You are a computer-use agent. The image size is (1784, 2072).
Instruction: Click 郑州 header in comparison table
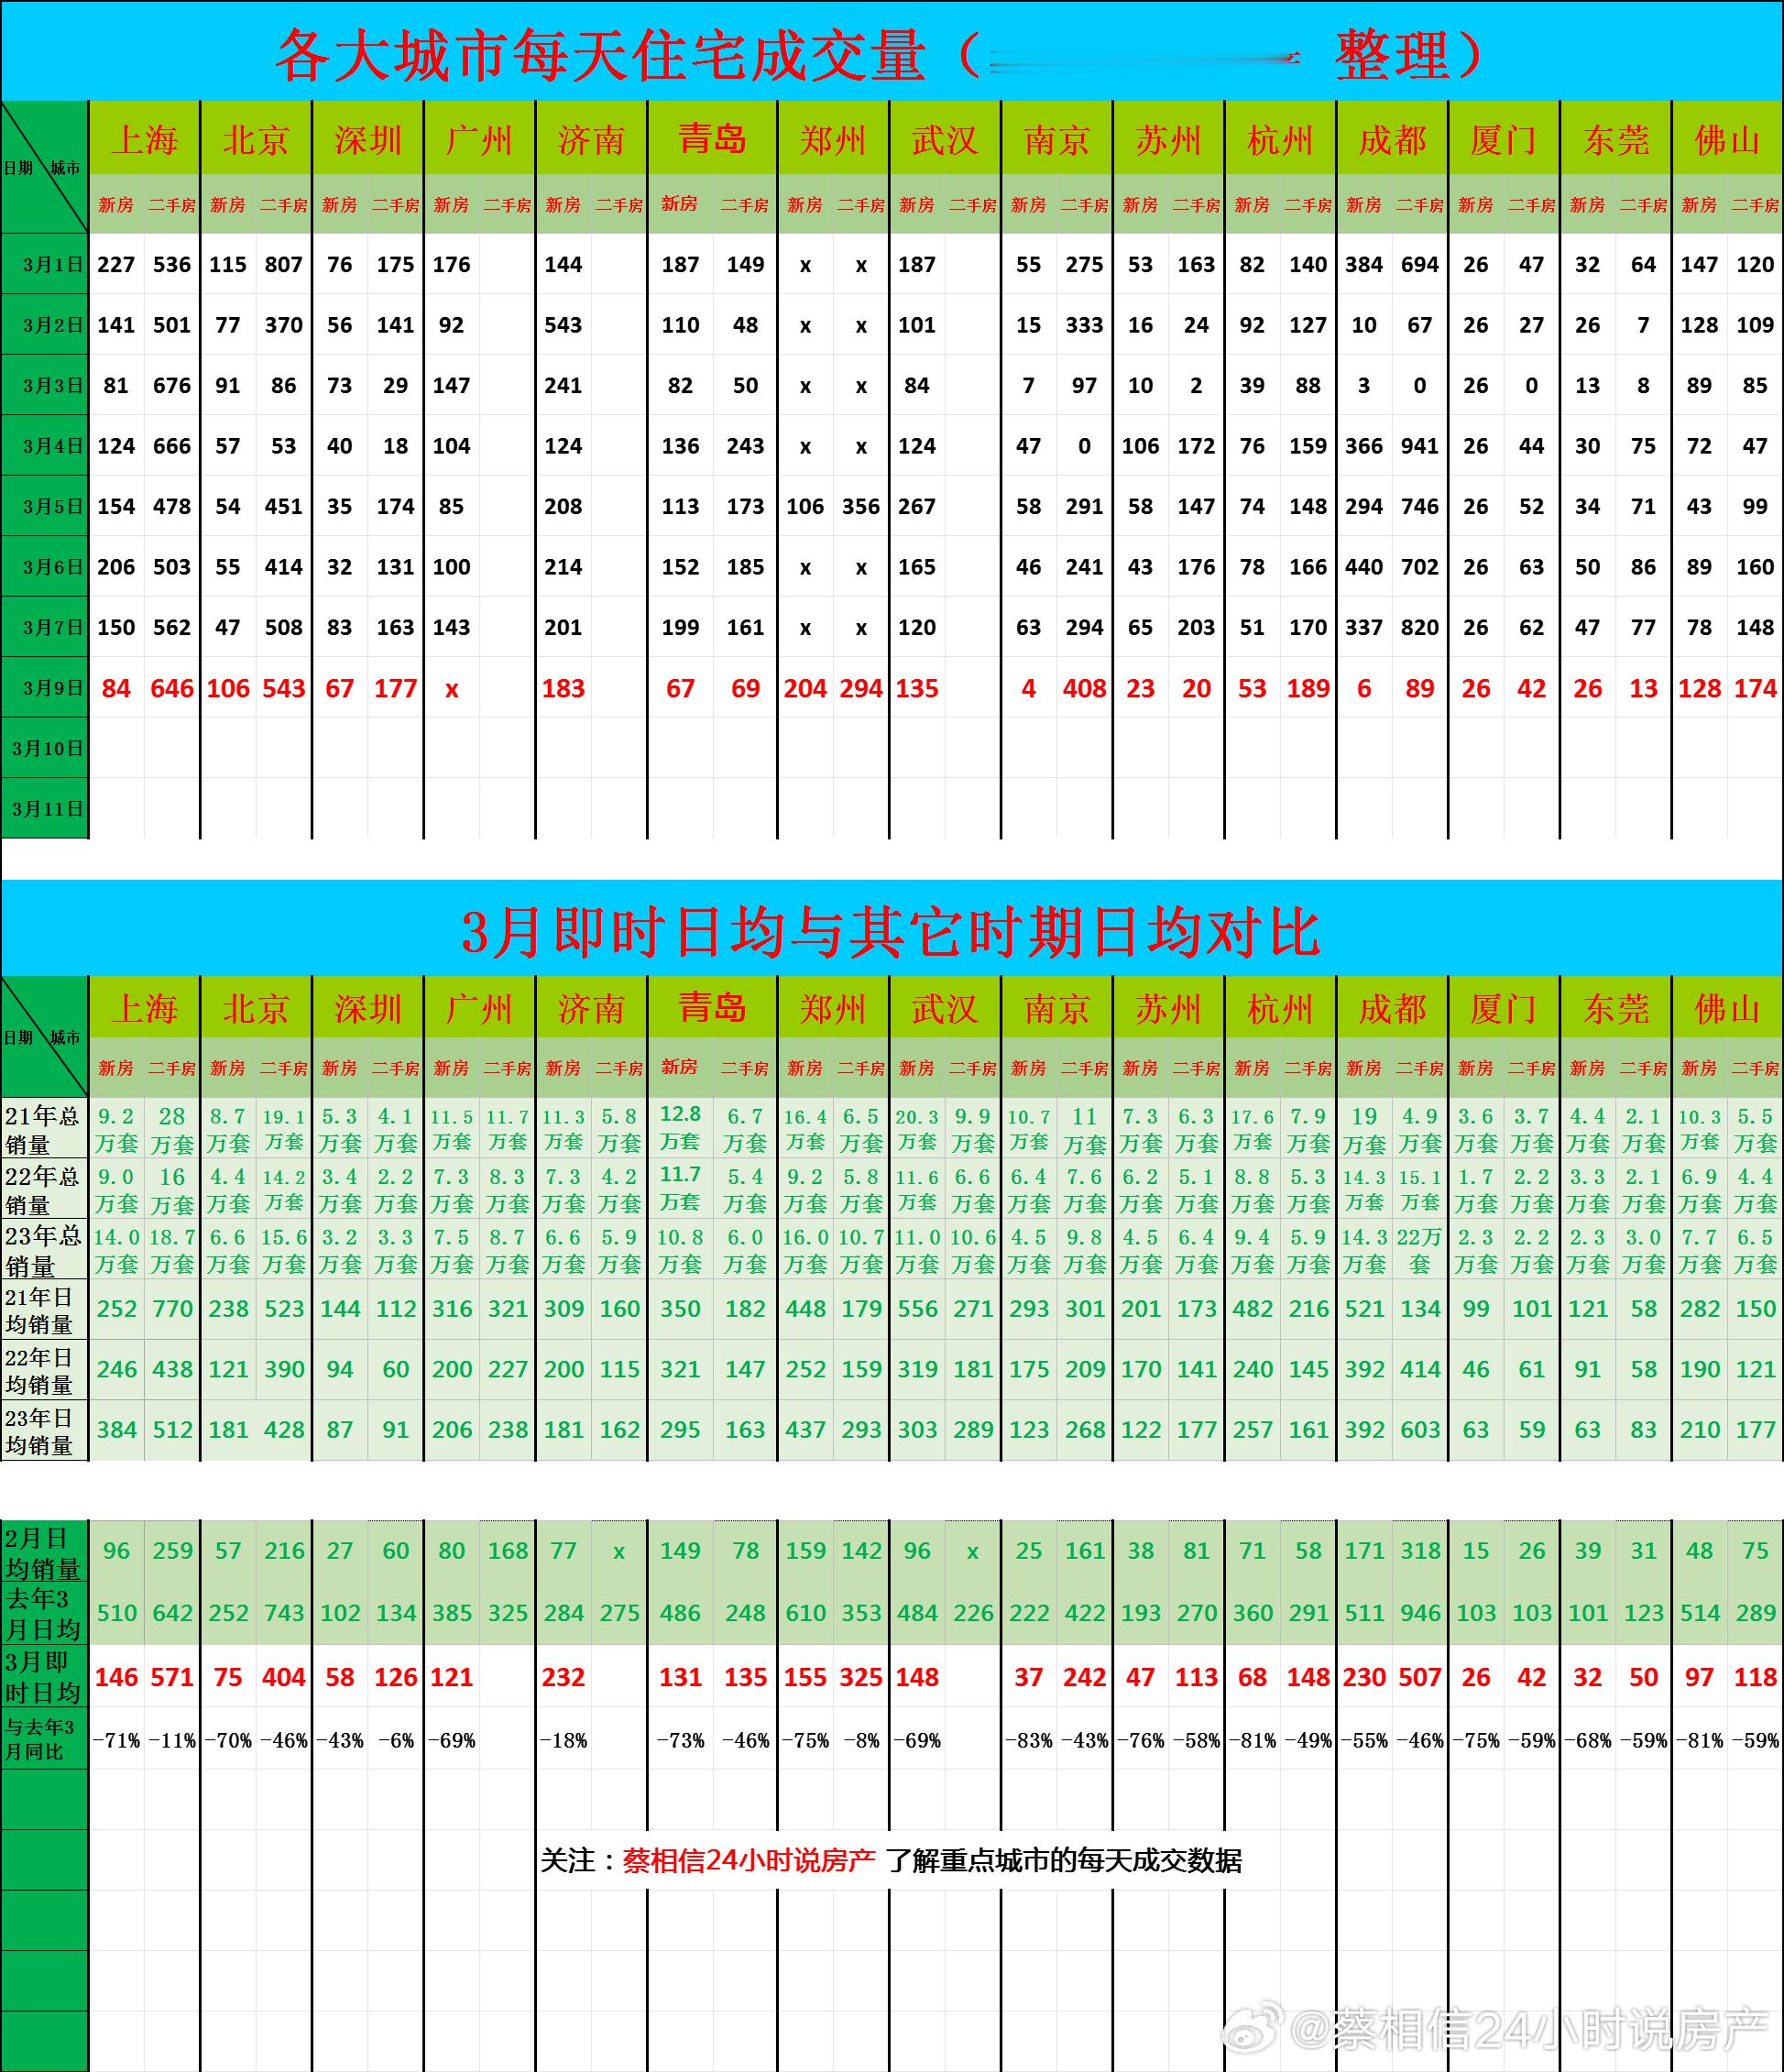coord(833,1008)
